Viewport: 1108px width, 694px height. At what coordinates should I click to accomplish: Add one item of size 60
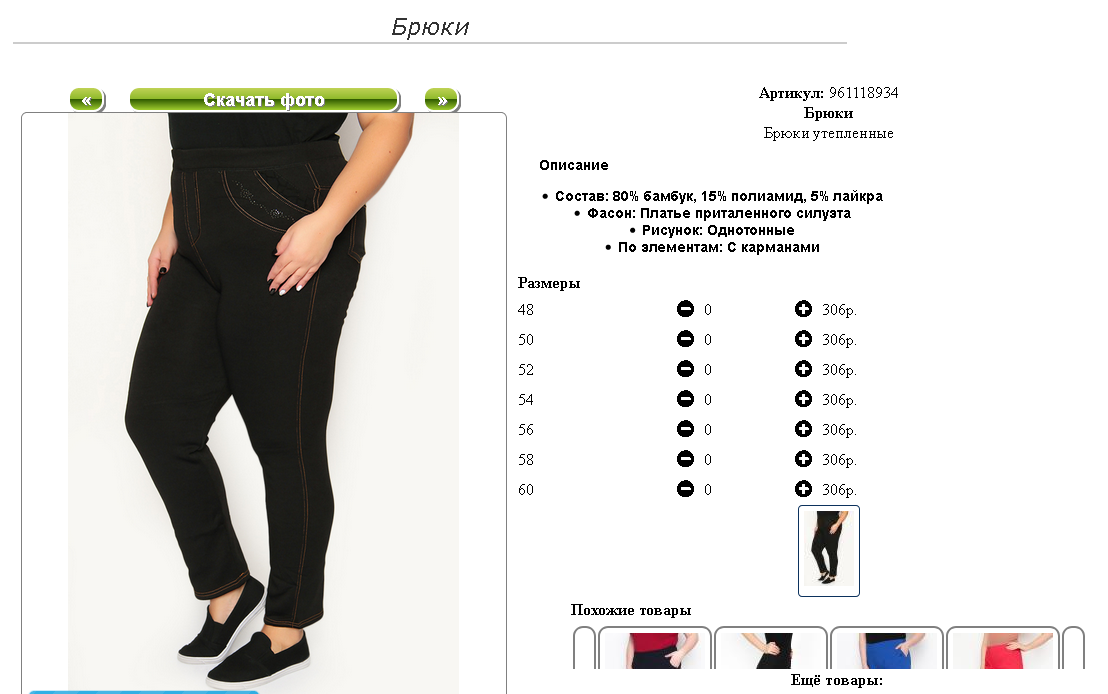pos(803,489)
